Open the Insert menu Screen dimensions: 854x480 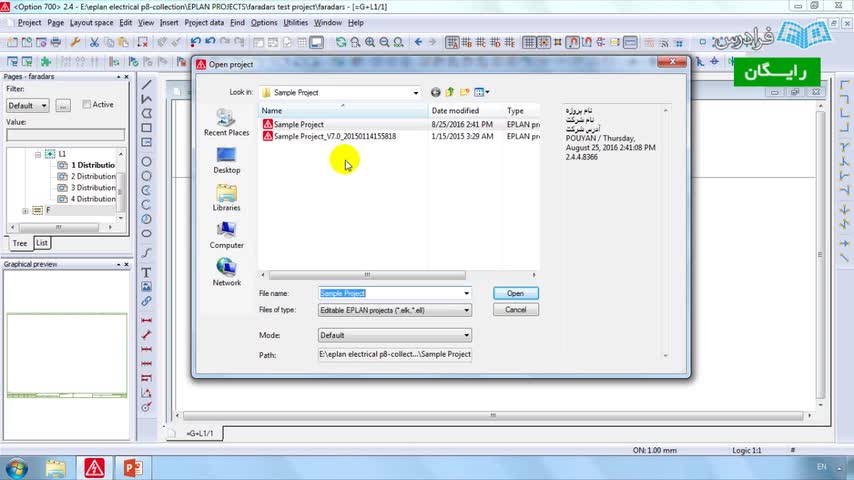[x=169, y=23]
